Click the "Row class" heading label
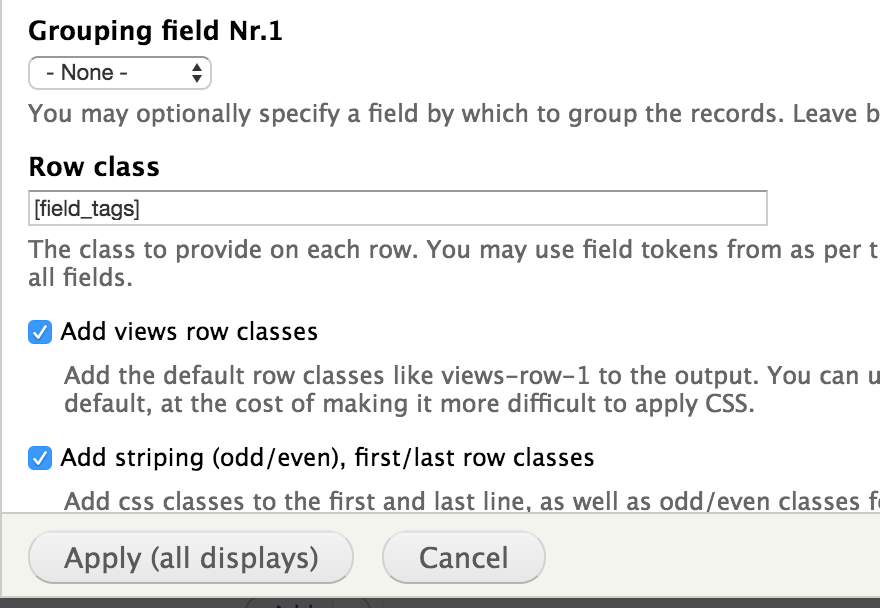The image size is (880, 608). 93,166
